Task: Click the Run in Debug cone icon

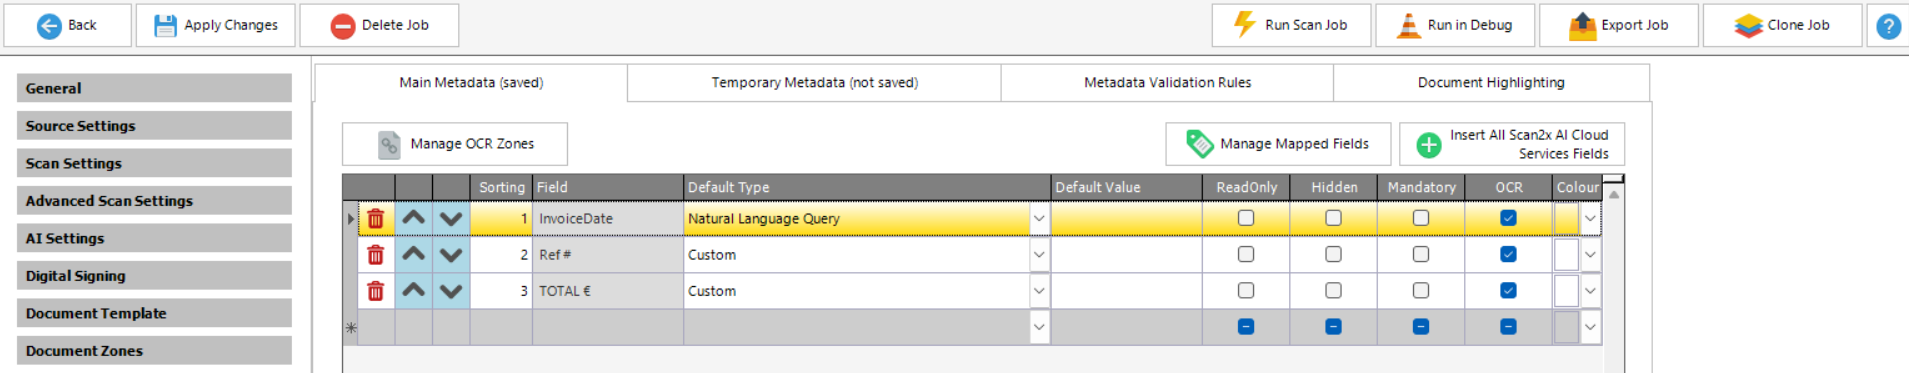Action: (1408, 25)
